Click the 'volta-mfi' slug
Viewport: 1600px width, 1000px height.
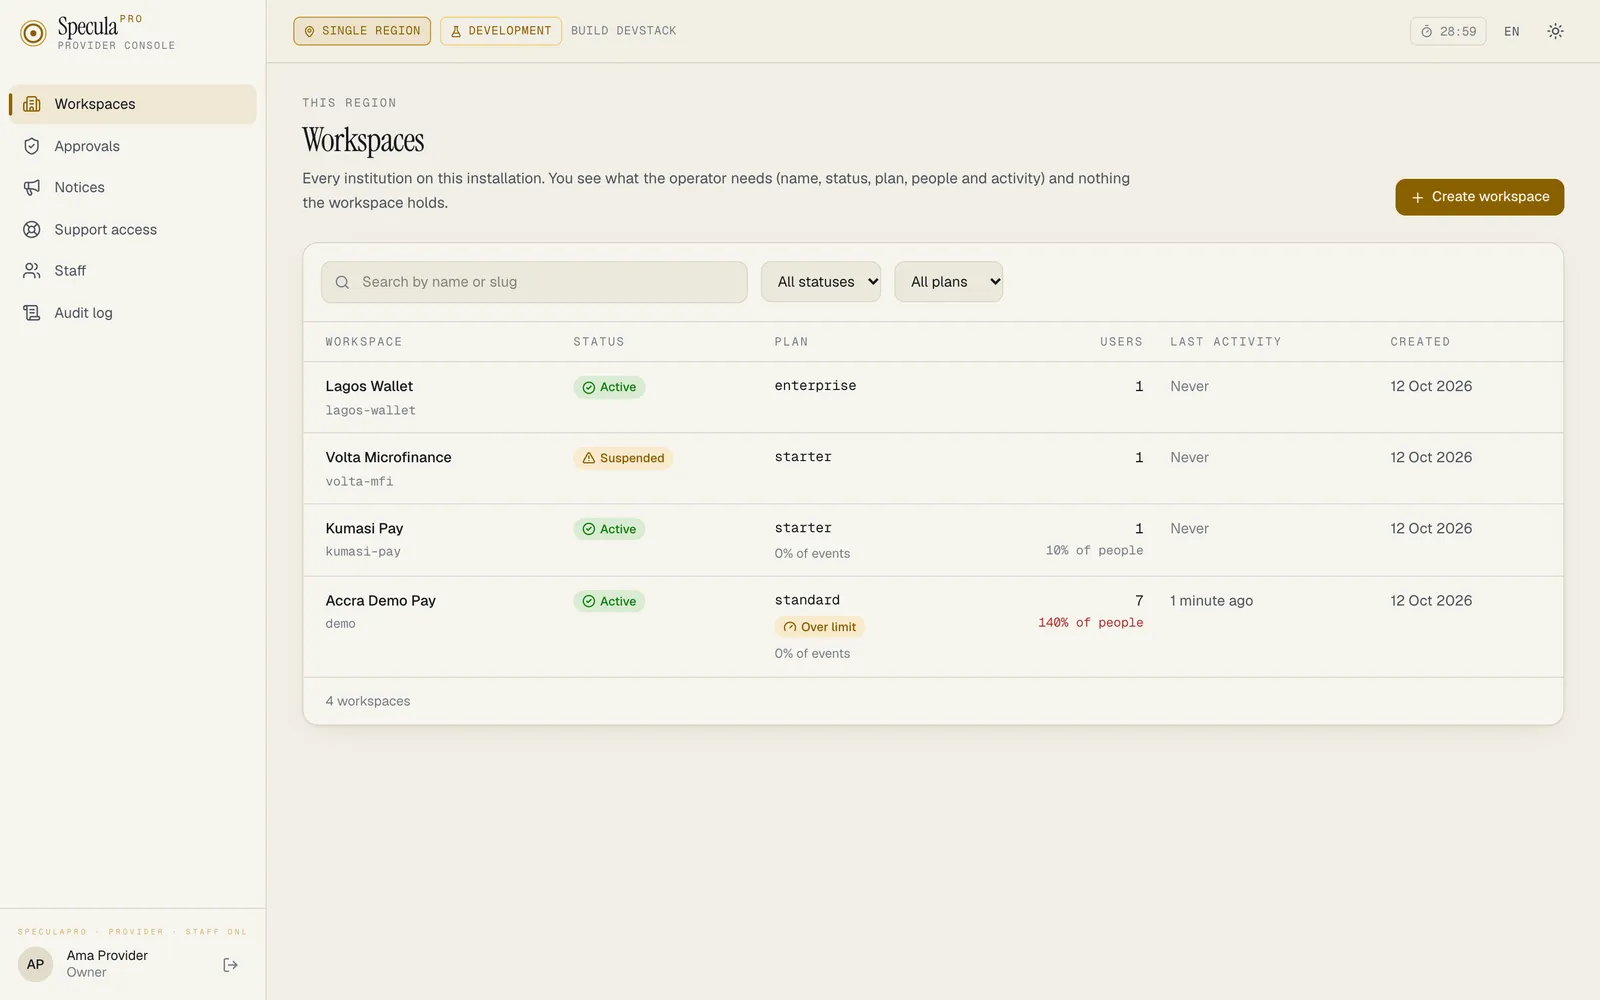click(x=359, y=481)
